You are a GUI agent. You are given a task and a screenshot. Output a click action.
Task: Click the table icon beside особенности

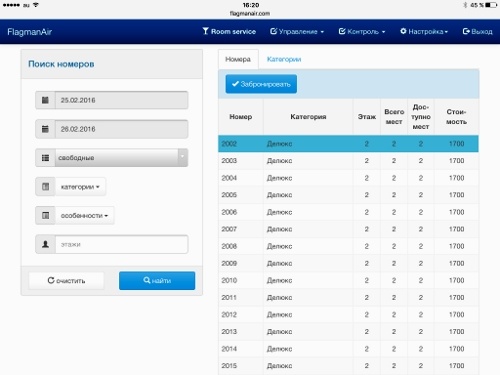tap(45, 215)
